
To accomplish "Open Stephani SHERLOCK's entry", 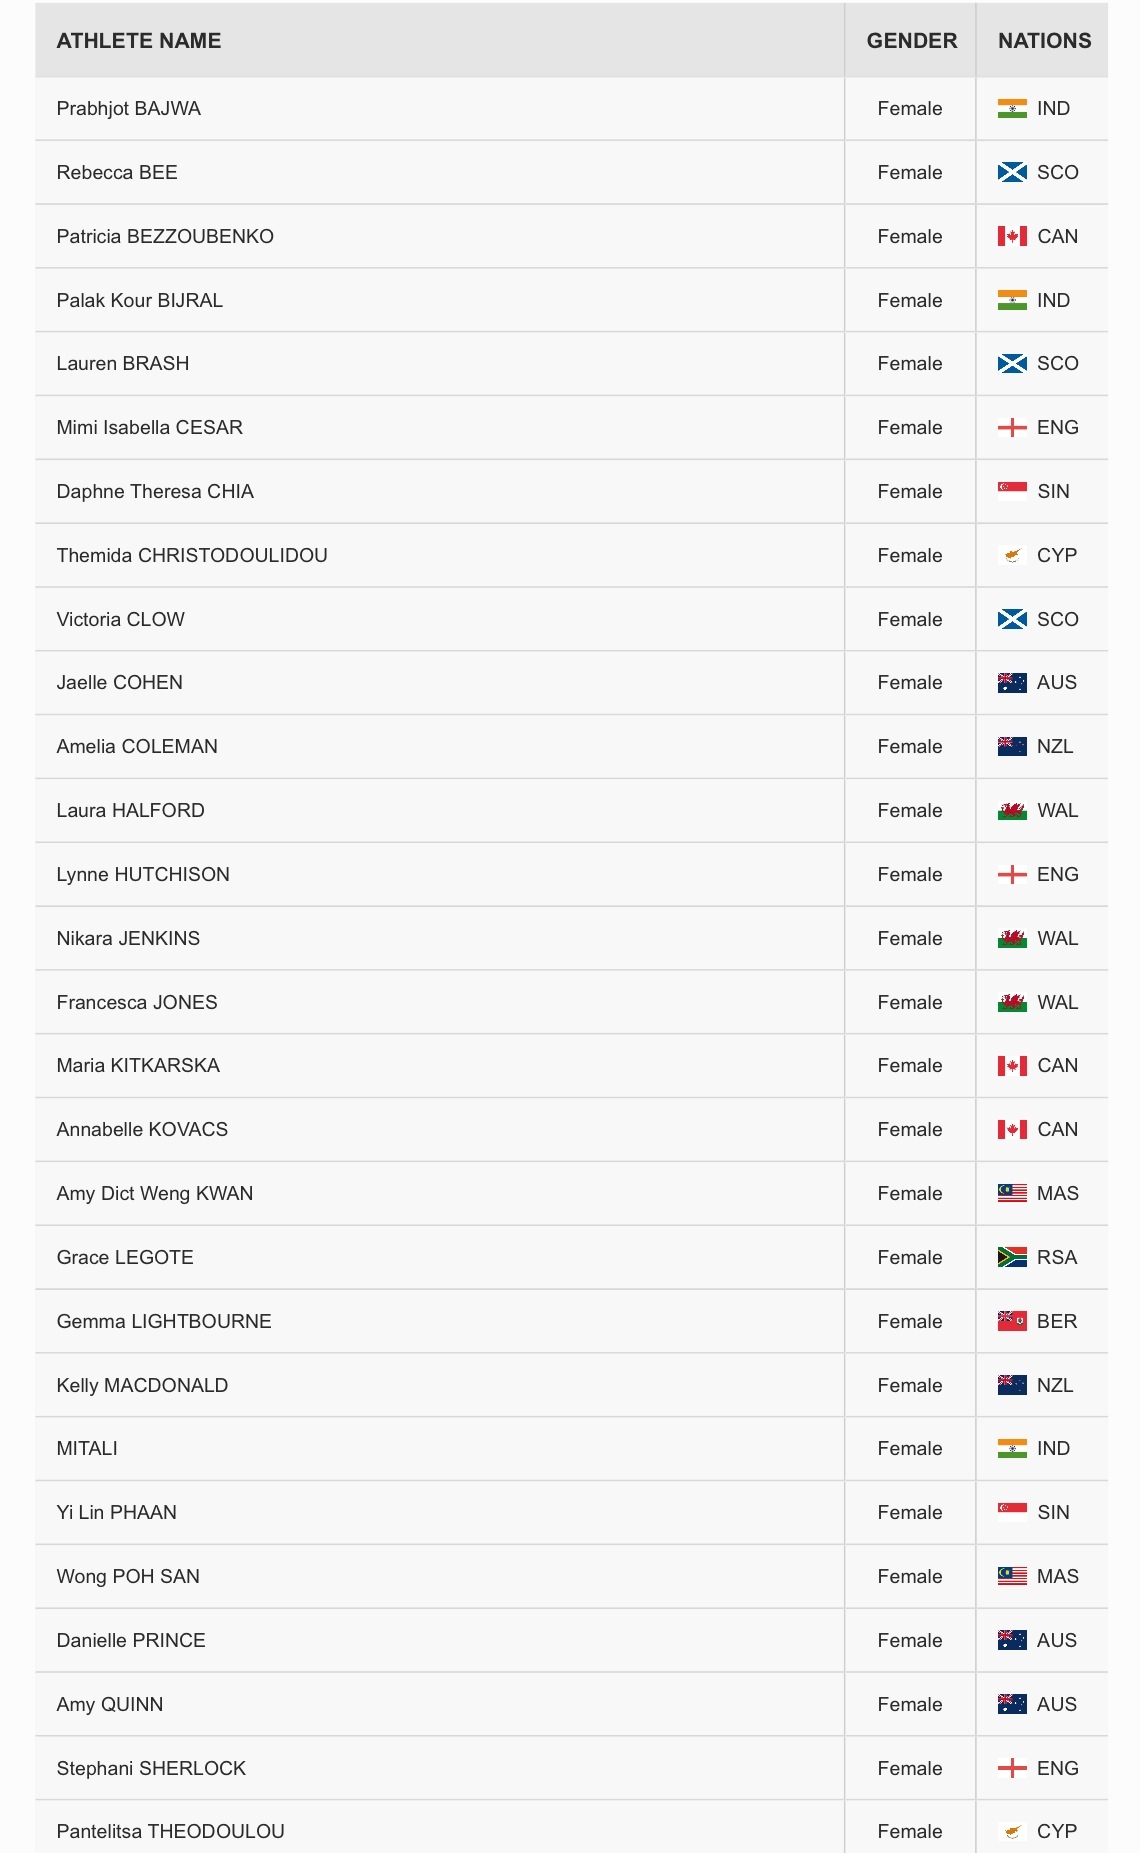I will pyautogui.click(x=151, y=1768).
